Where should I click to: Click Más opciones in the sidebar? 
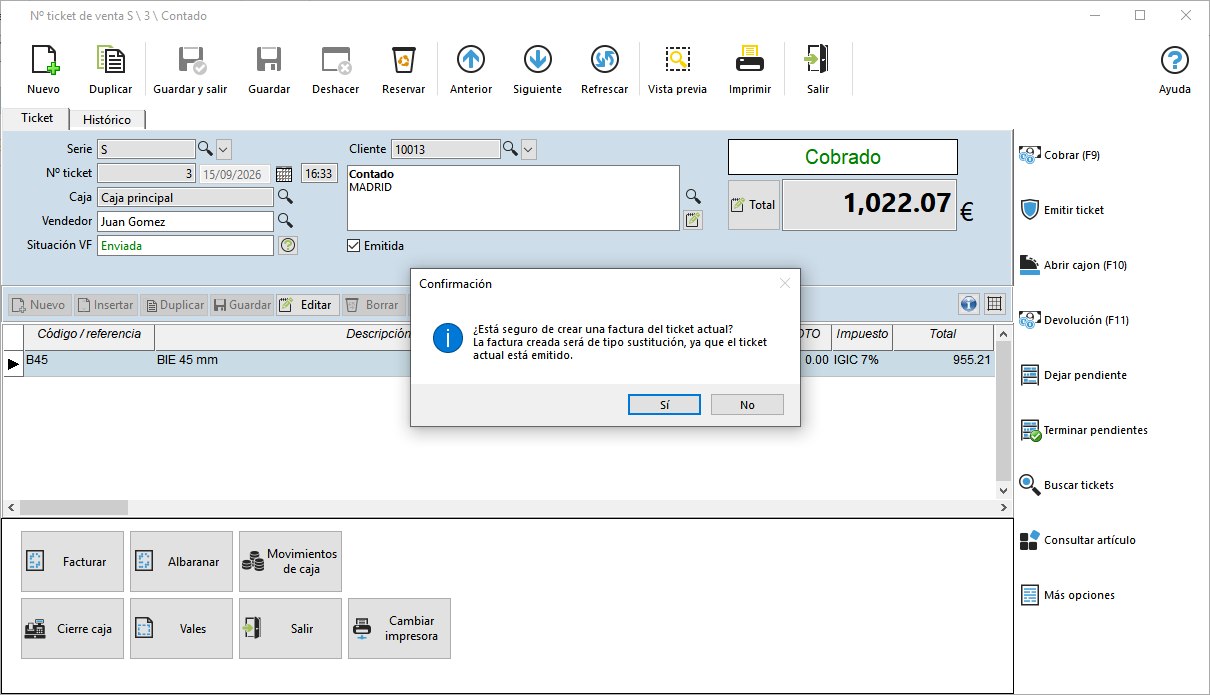click(1066, 595)
